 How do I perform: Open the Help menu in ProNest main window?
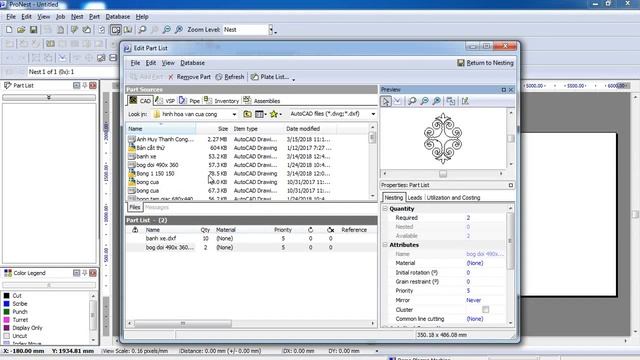point(142,17)
